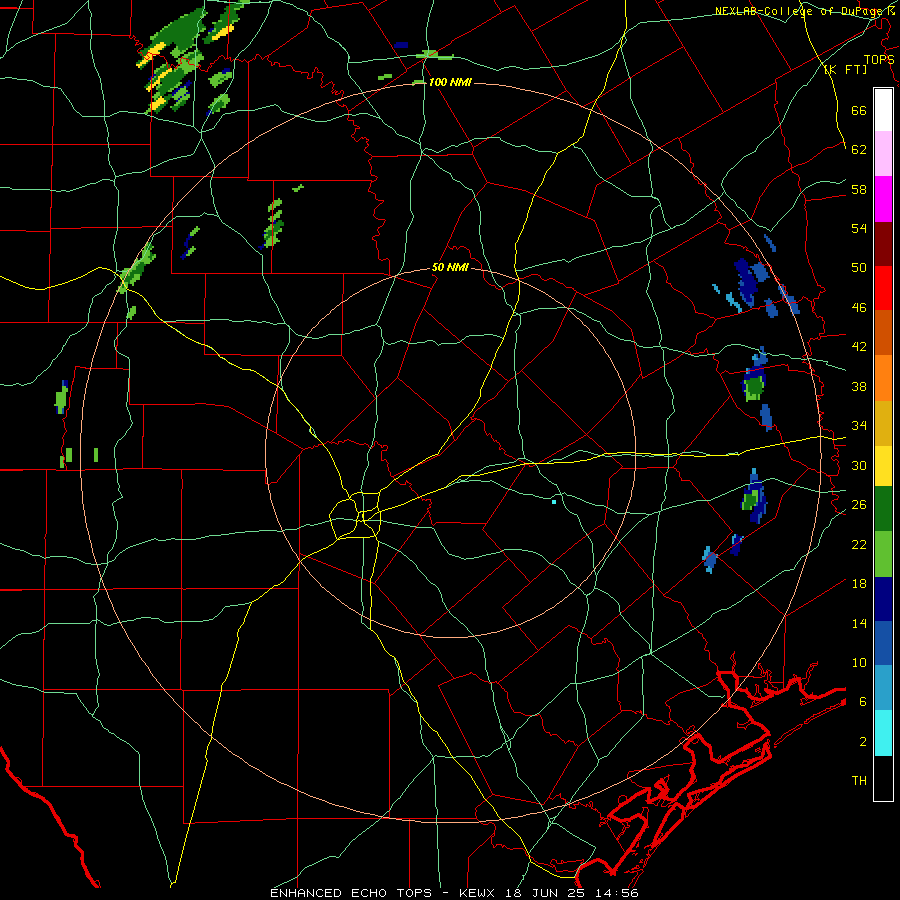Click the '10' legend value

click(x=859, y=662)
